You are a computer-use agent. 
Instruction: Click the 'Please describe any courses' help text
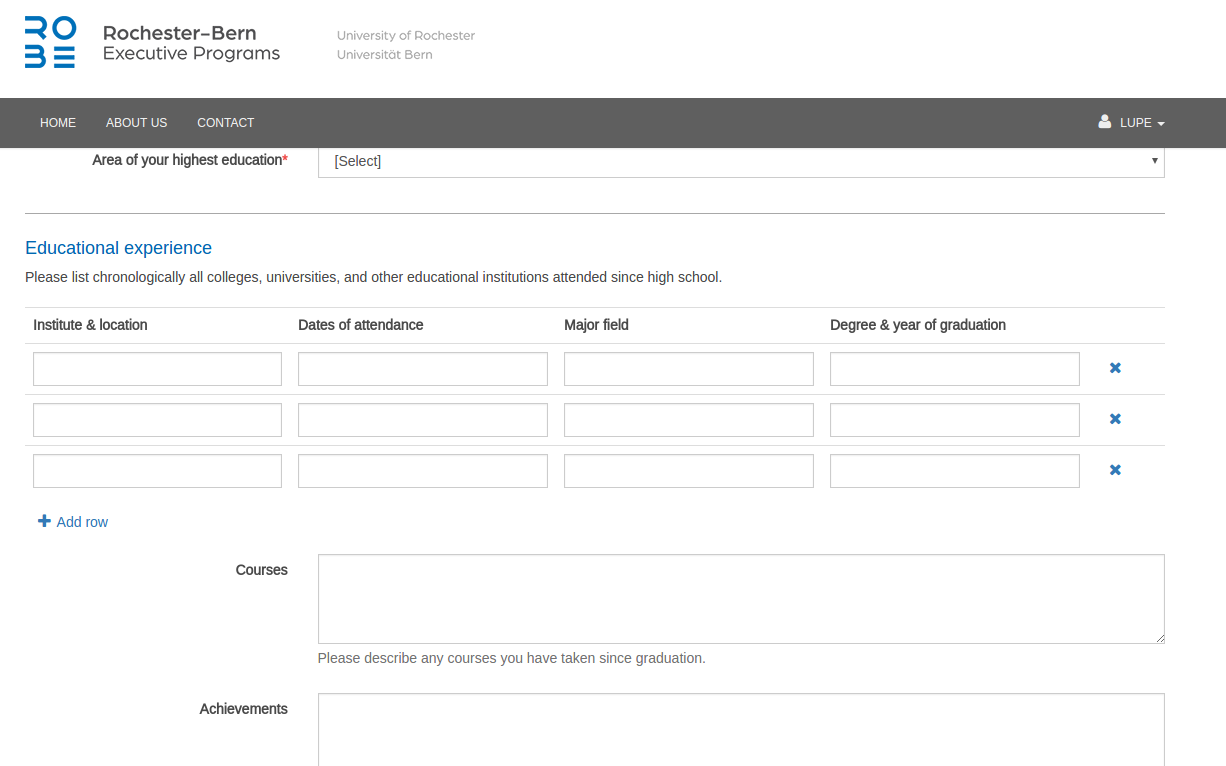click(x=512, y=658)
